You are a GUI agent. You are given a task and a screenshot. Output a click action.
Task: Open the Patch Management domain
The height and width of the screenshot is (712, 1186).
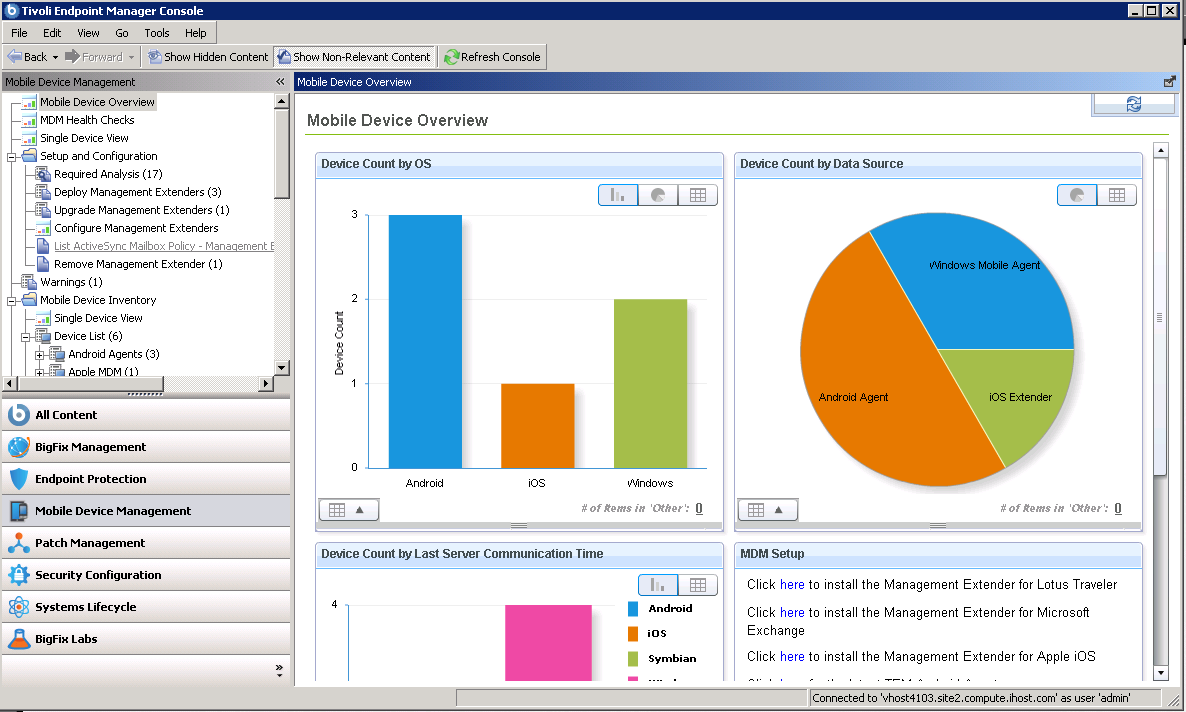(x=146, y=543)
